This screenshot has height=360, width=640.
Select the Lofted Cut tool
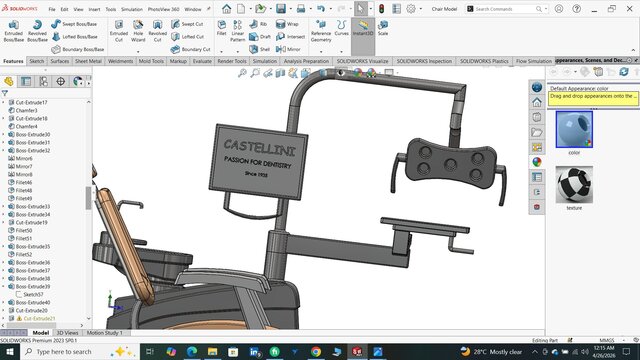pos(188,37)
